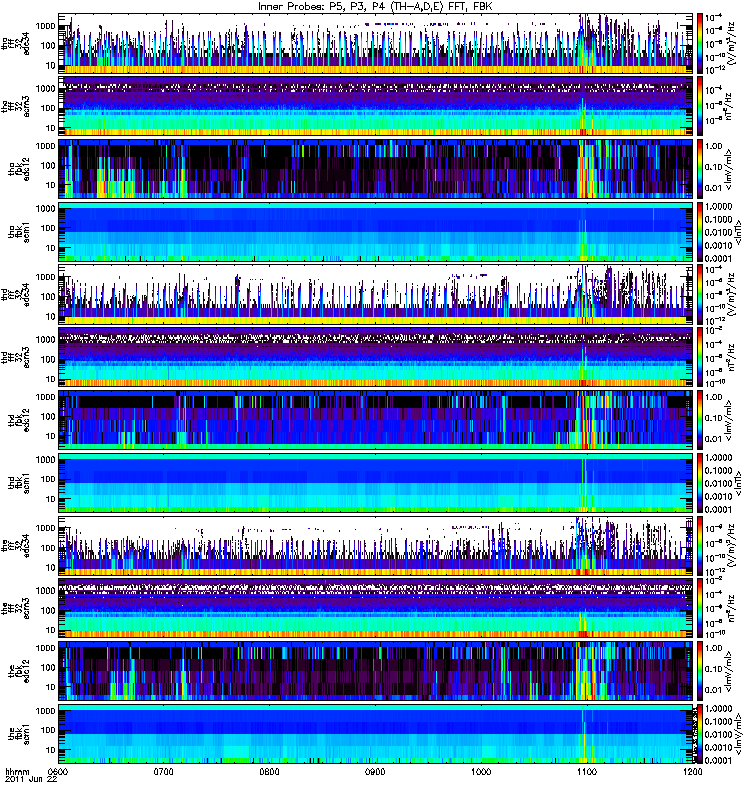
Task: Select the tha fbk scm1 filter bank panel
Action: [x=376, y=232]
